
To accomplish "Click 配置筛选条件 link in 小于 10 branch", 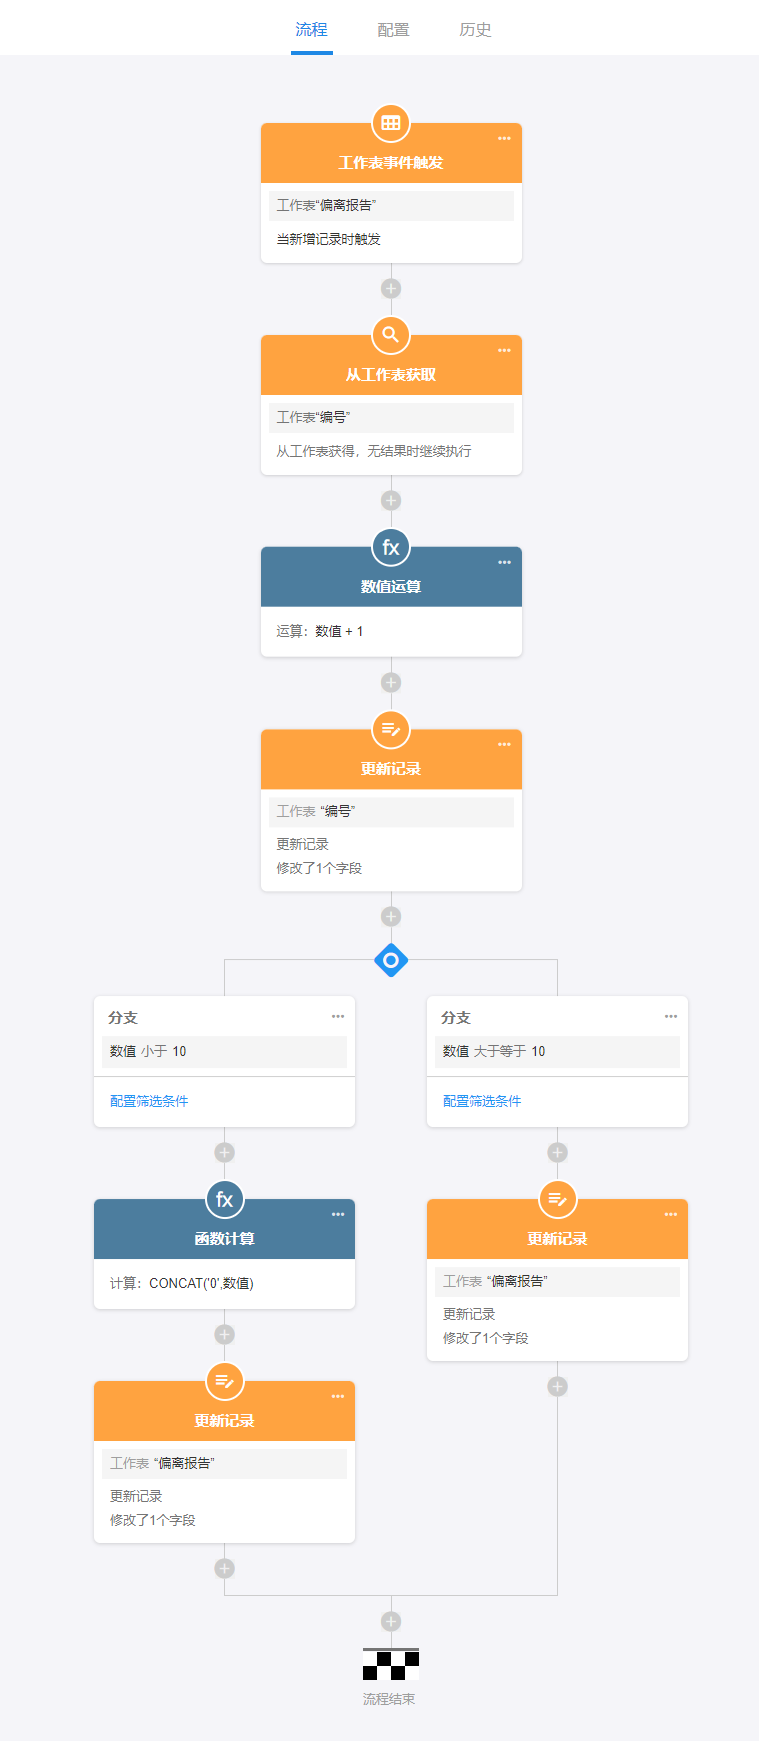I will point(149,1101).
